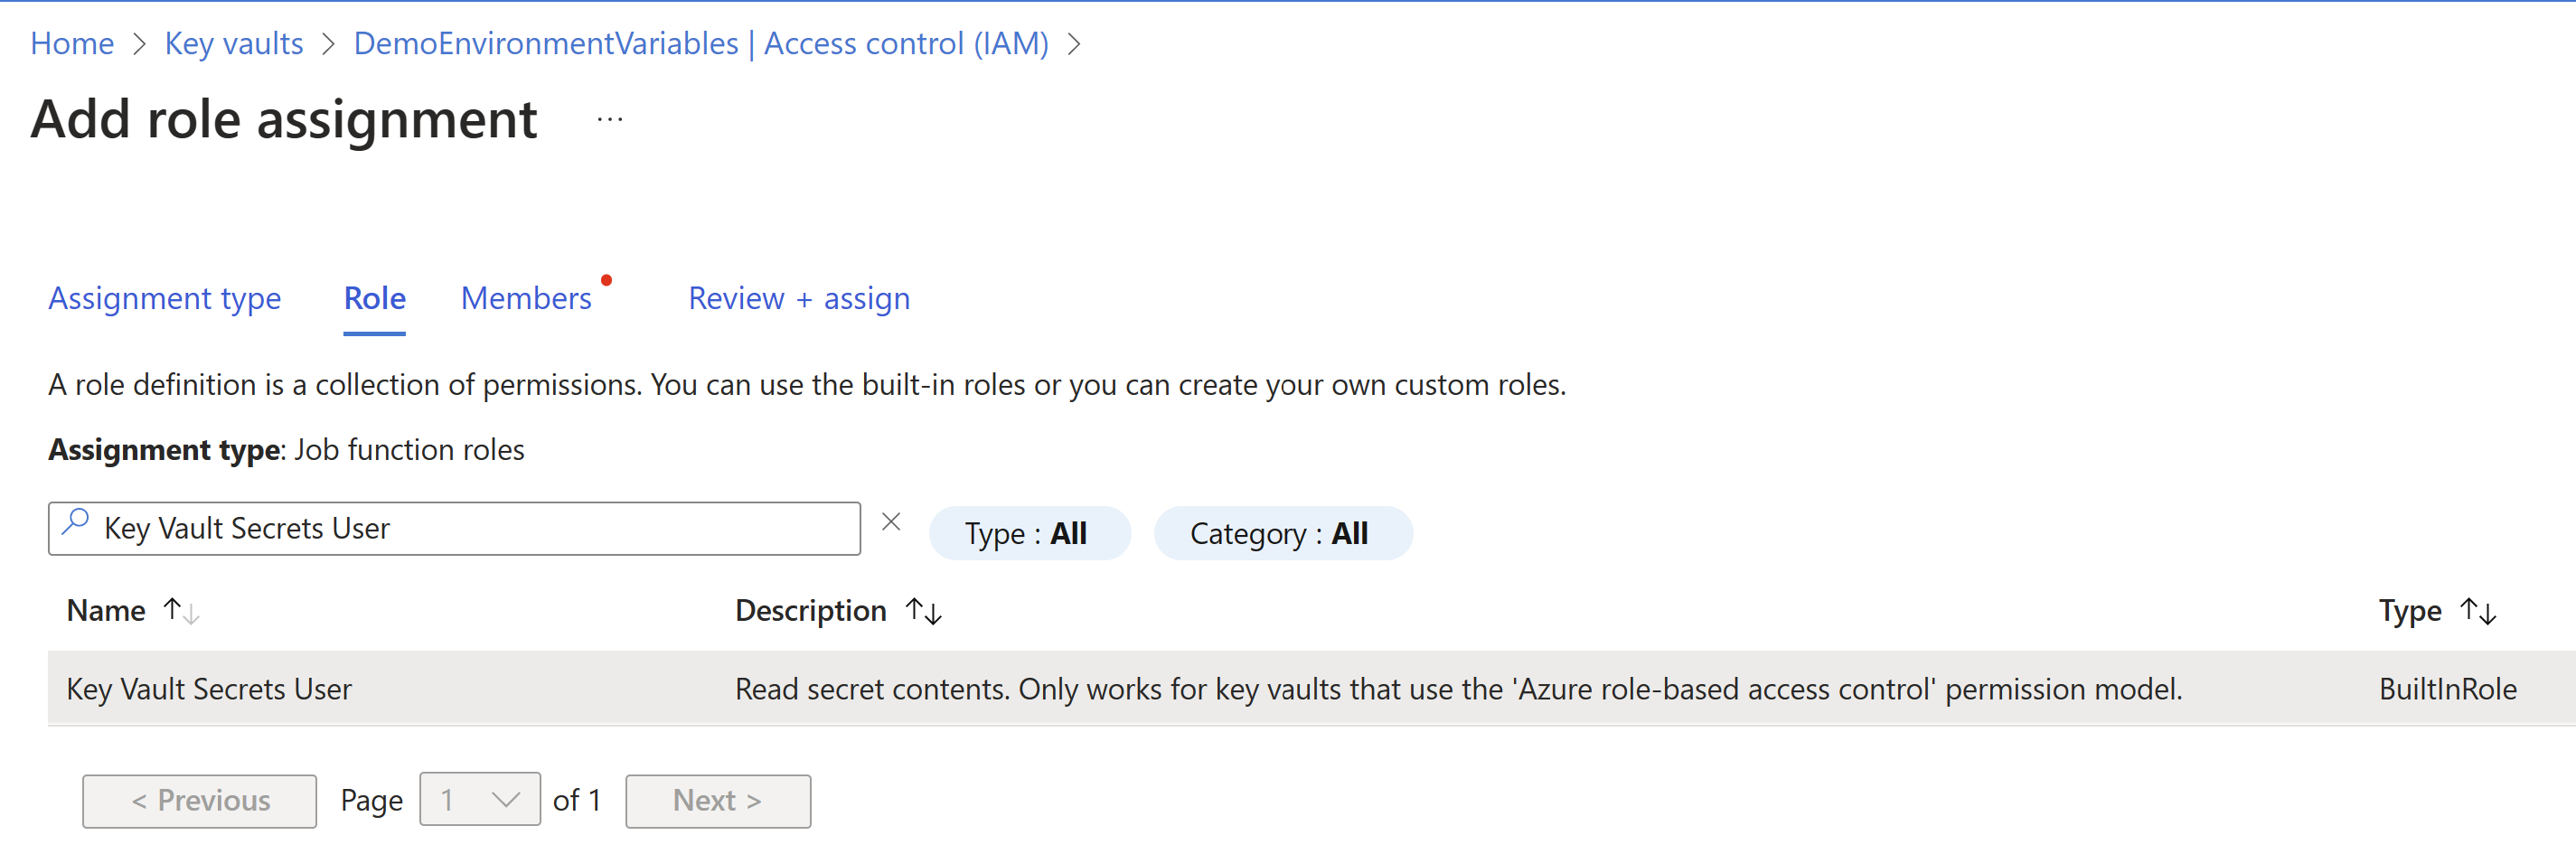2576x854 pixels.
Task: Click the search magnifier icon in role filter
Action: coord(76,522)
